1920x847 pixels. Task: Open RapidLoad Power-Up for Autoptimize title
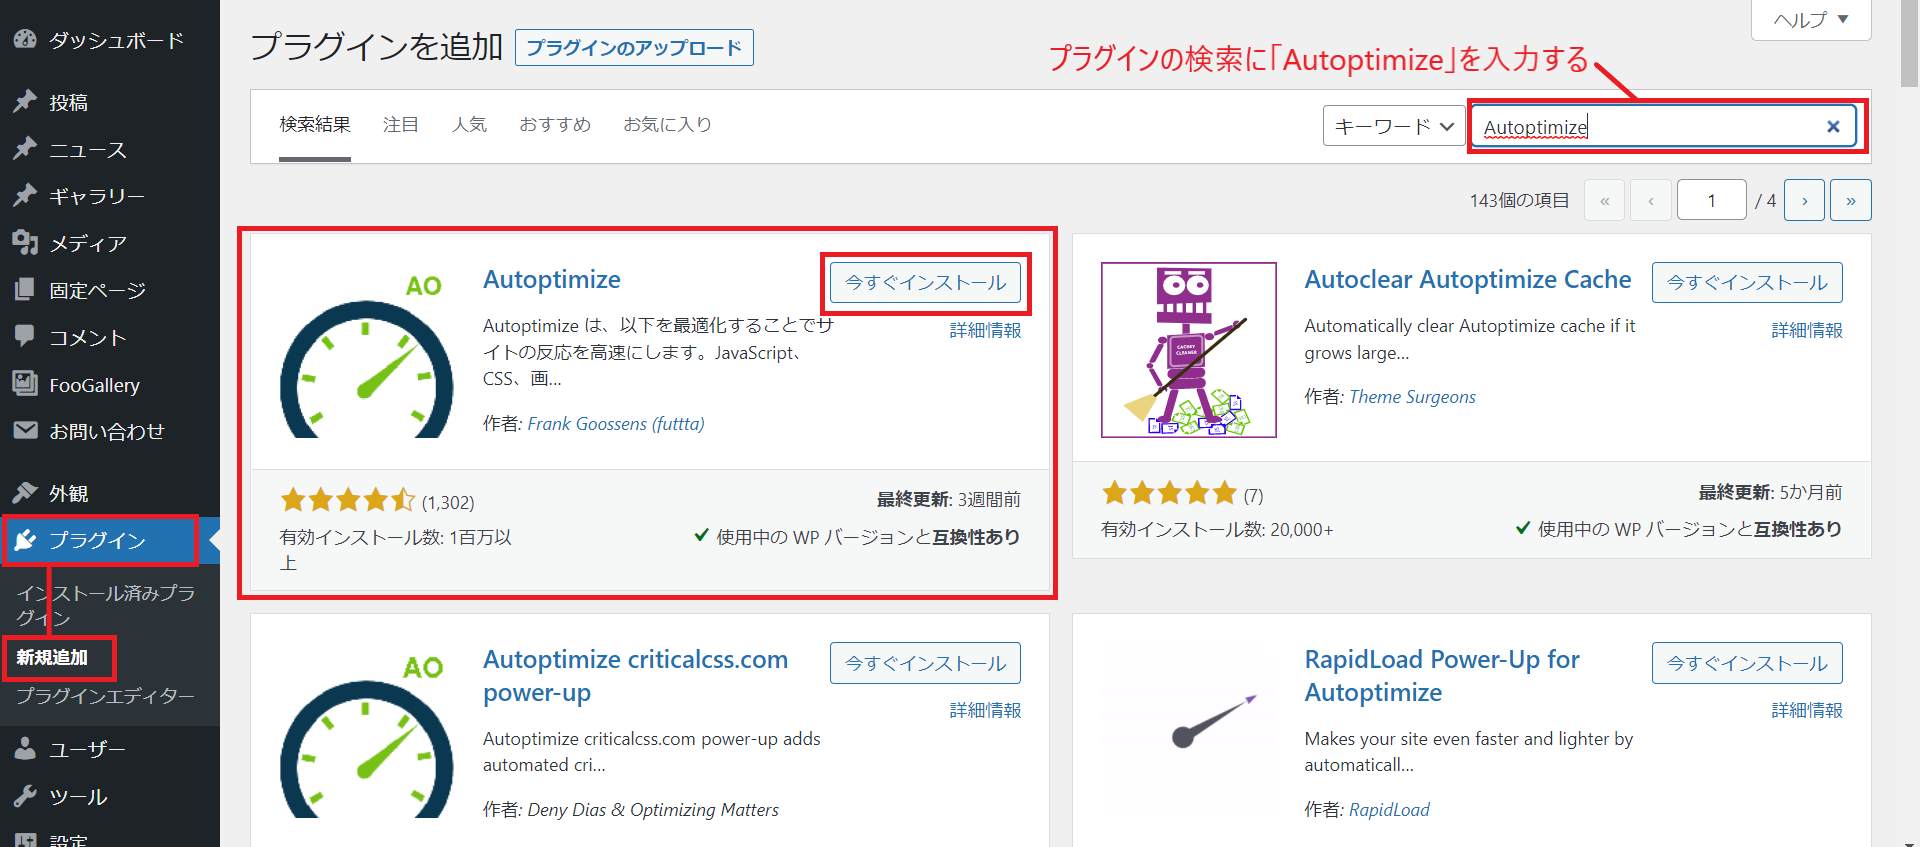(x=1442, y=676)
